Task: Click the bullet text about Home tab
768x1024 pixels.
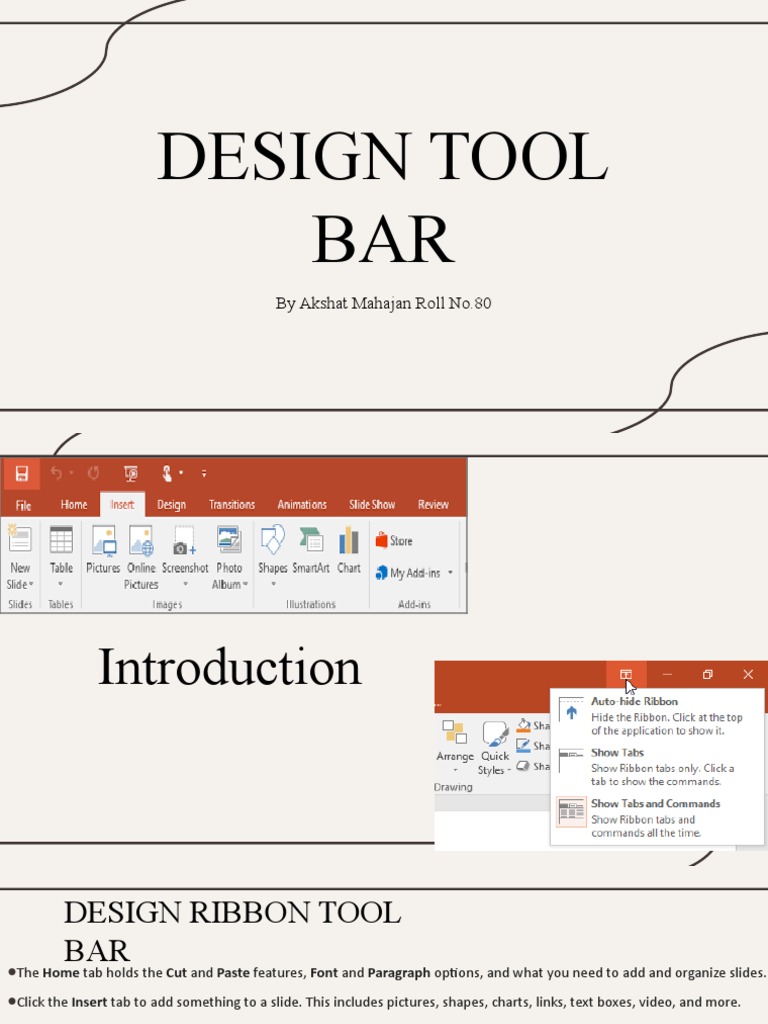Action: click(x=387, y=972)
